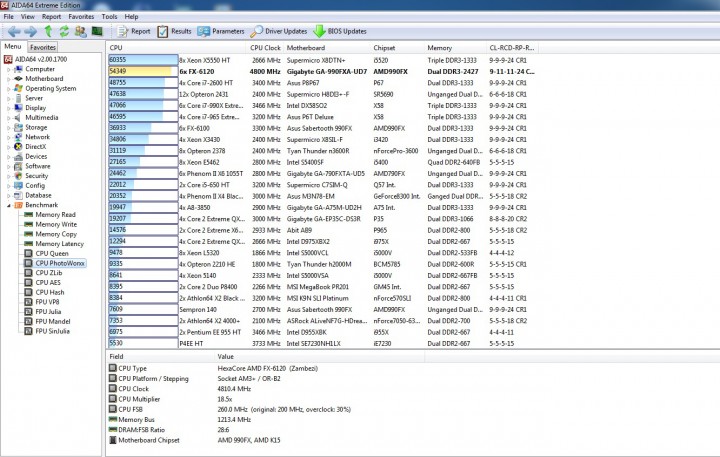Go back with the left arrow icon
720x457 pixels.
(14, 31)
